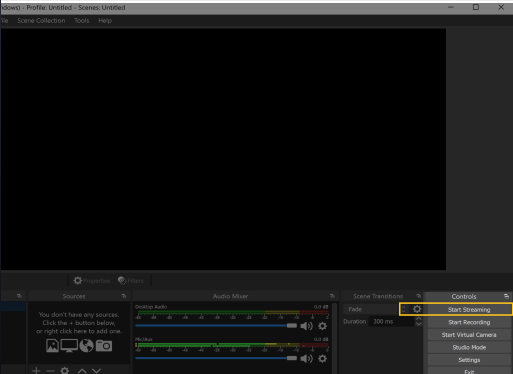Open the Scene Collection menu
This screenshot has height=374, width=513.
tap(41, 21)
